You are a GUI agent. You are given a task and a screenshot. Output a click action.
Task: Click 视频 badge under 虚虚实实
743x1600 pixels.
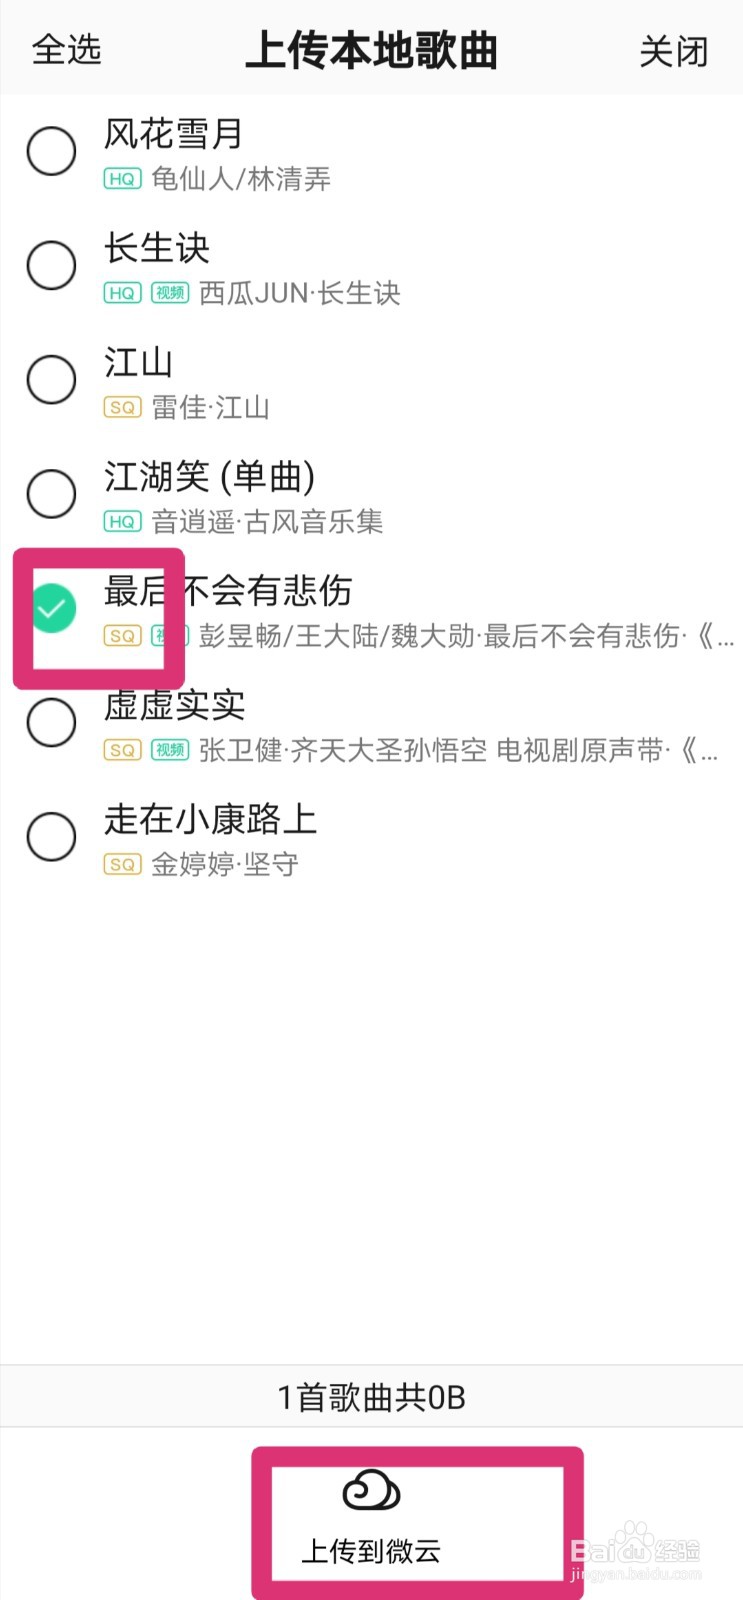pos(170,750)
